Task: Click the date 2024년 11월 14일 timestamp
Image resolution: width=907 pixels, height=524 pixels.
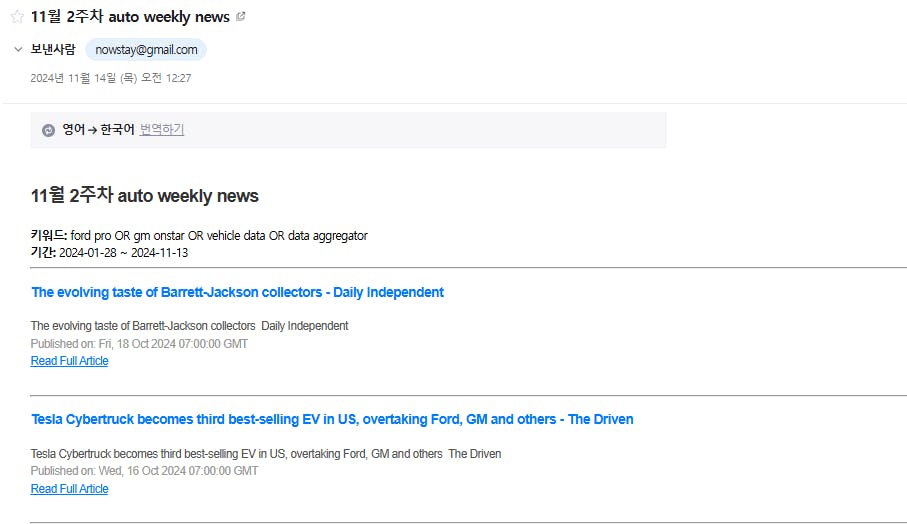Action: pyautogui.click(x=110, y=78)
